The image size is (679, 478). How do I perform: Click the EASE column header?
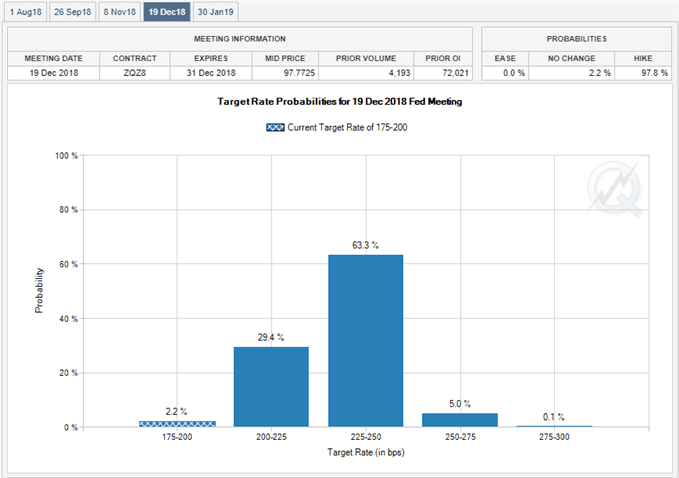(505, 58)
